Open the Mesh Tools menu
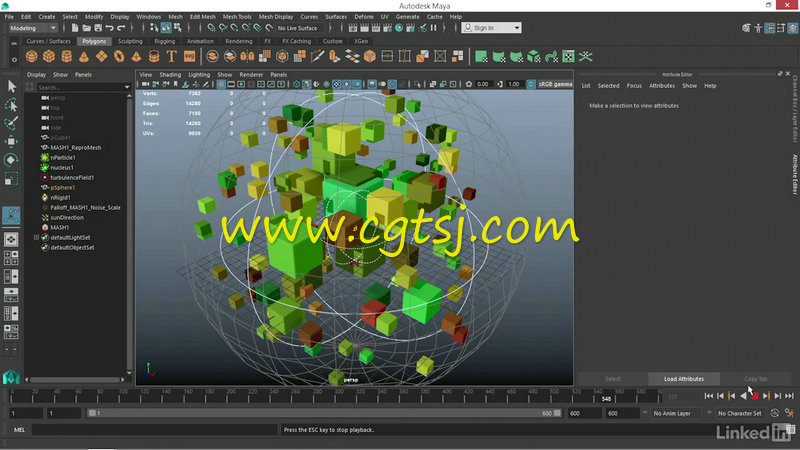Viewport: 800px width, 450px height. tap(237, 17)
